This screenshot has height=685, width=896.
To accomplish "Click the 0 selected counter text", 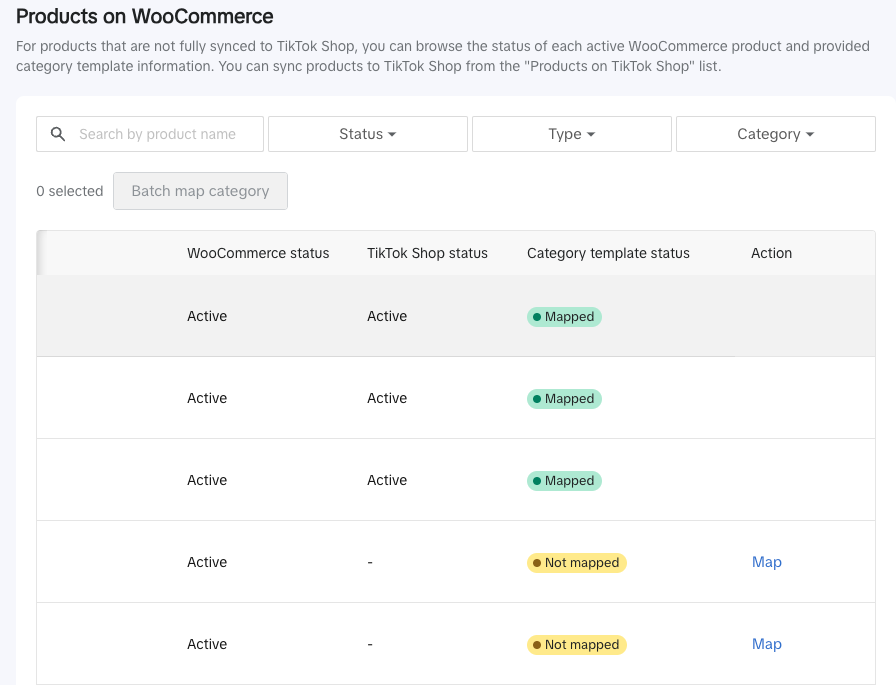I will click(x=69, y=191).
